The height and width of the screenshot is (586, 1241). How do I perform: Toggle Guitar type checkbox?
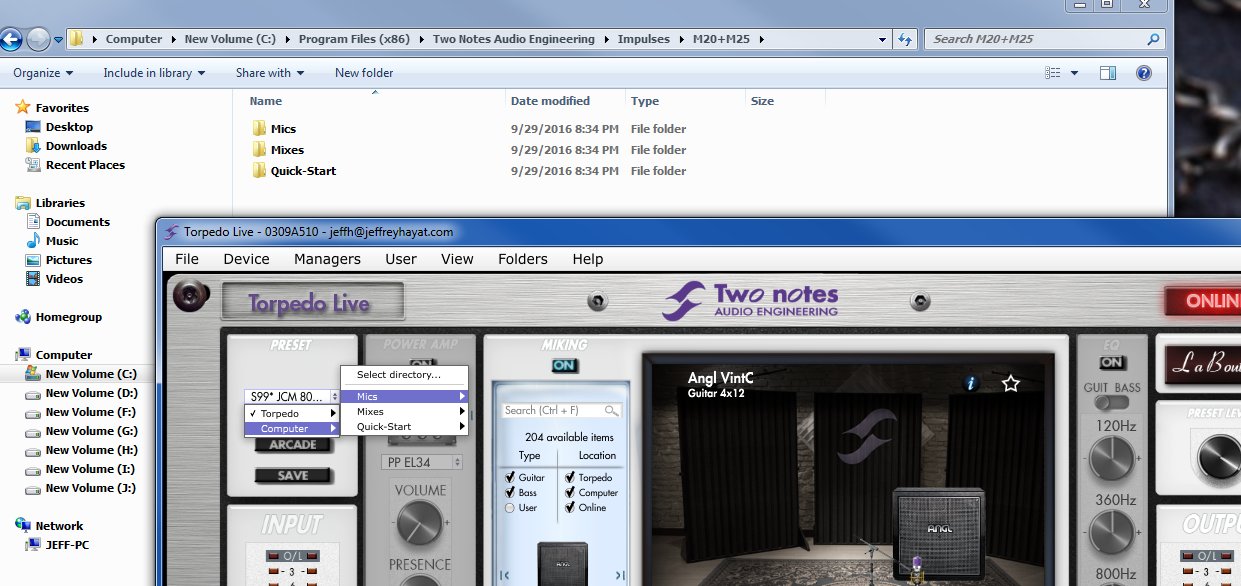tap(510, 478)
